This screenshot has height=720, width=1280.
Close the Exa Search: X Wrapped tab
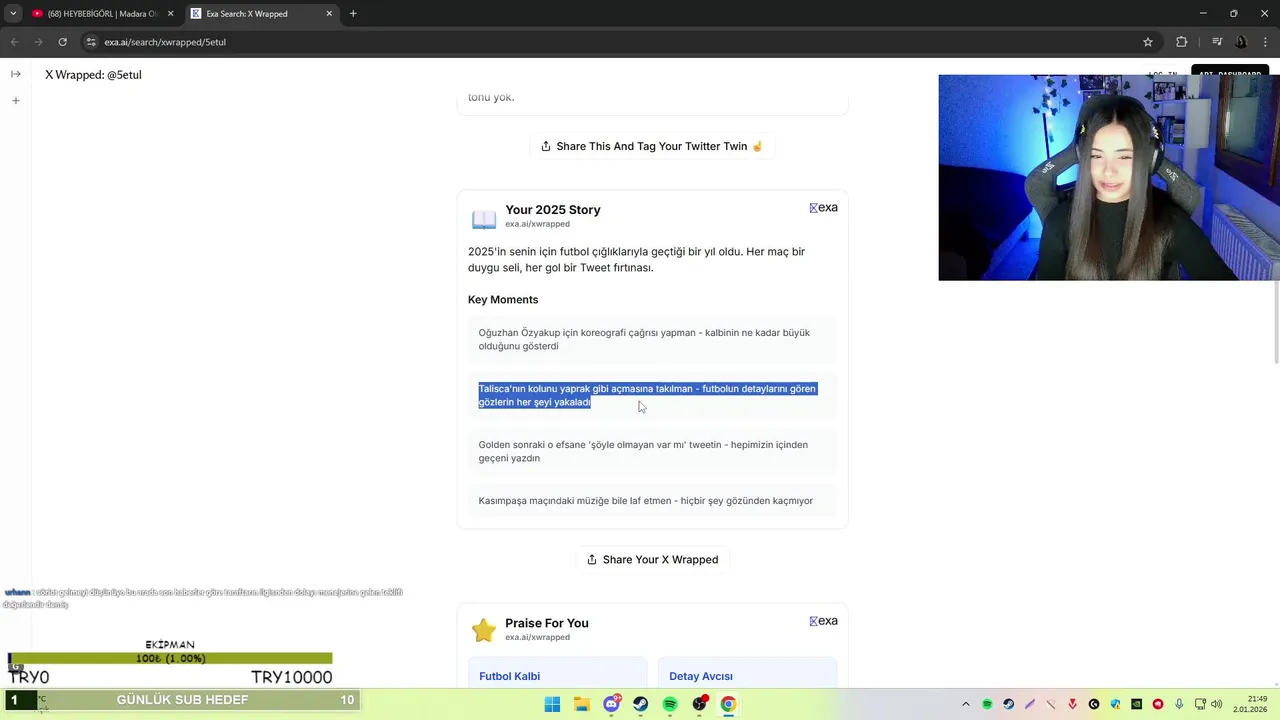328,14
